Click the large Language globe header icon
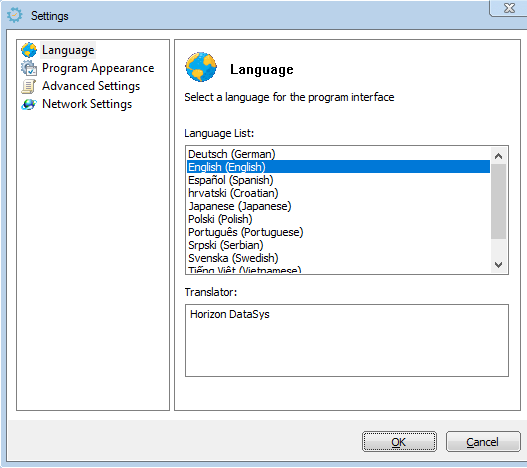Viewport: 527px width, 468px height. click(201, 67)
